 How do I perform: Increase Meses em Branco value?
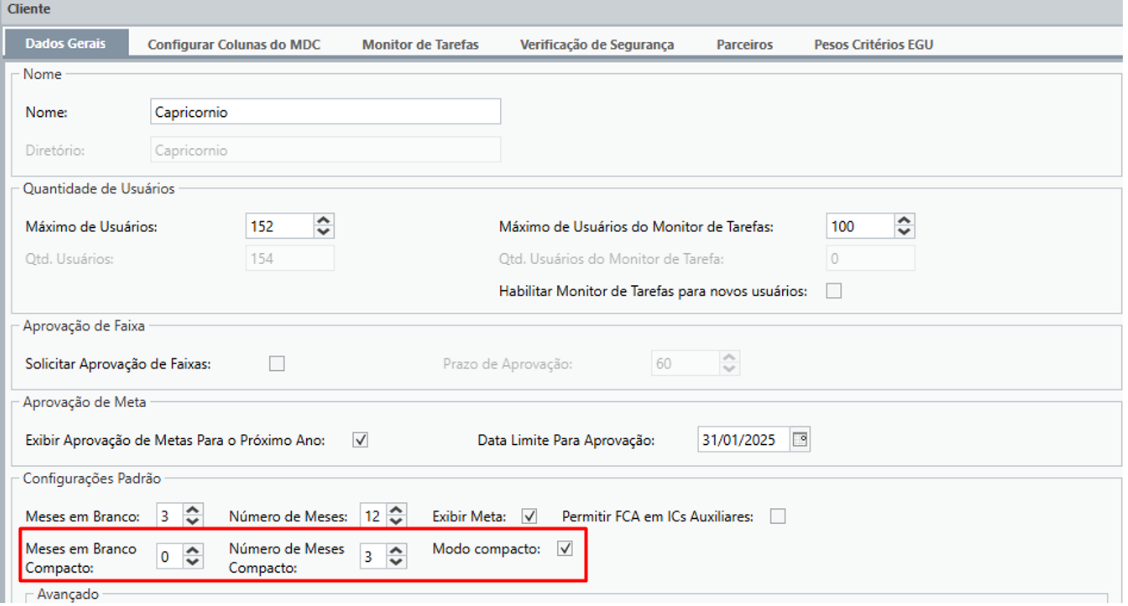point(194,511)
